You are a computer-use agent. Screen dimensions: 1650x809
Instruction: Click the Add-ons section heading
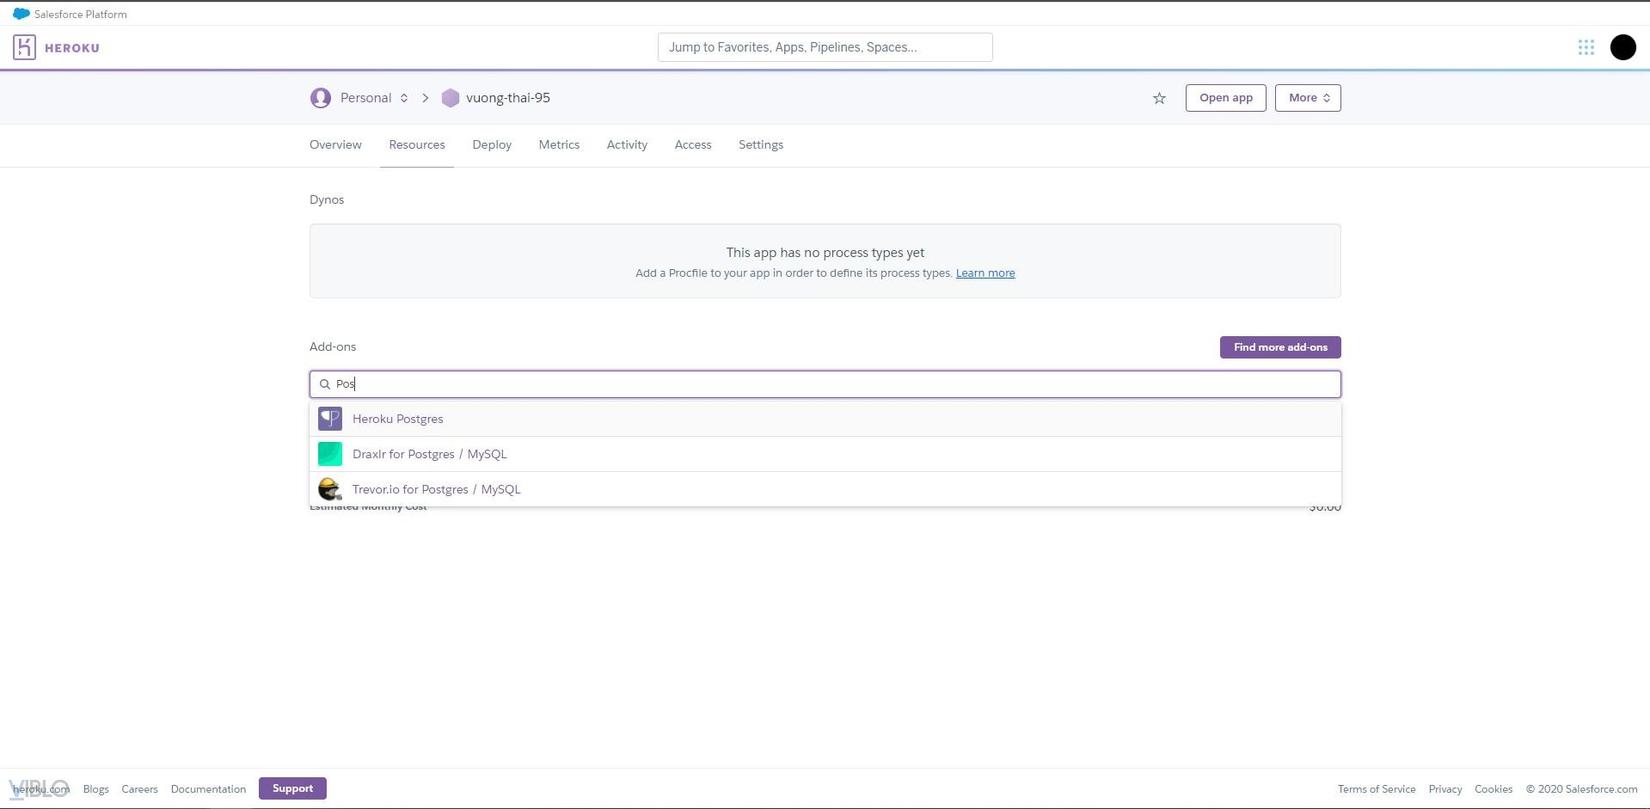pos(333,347)
